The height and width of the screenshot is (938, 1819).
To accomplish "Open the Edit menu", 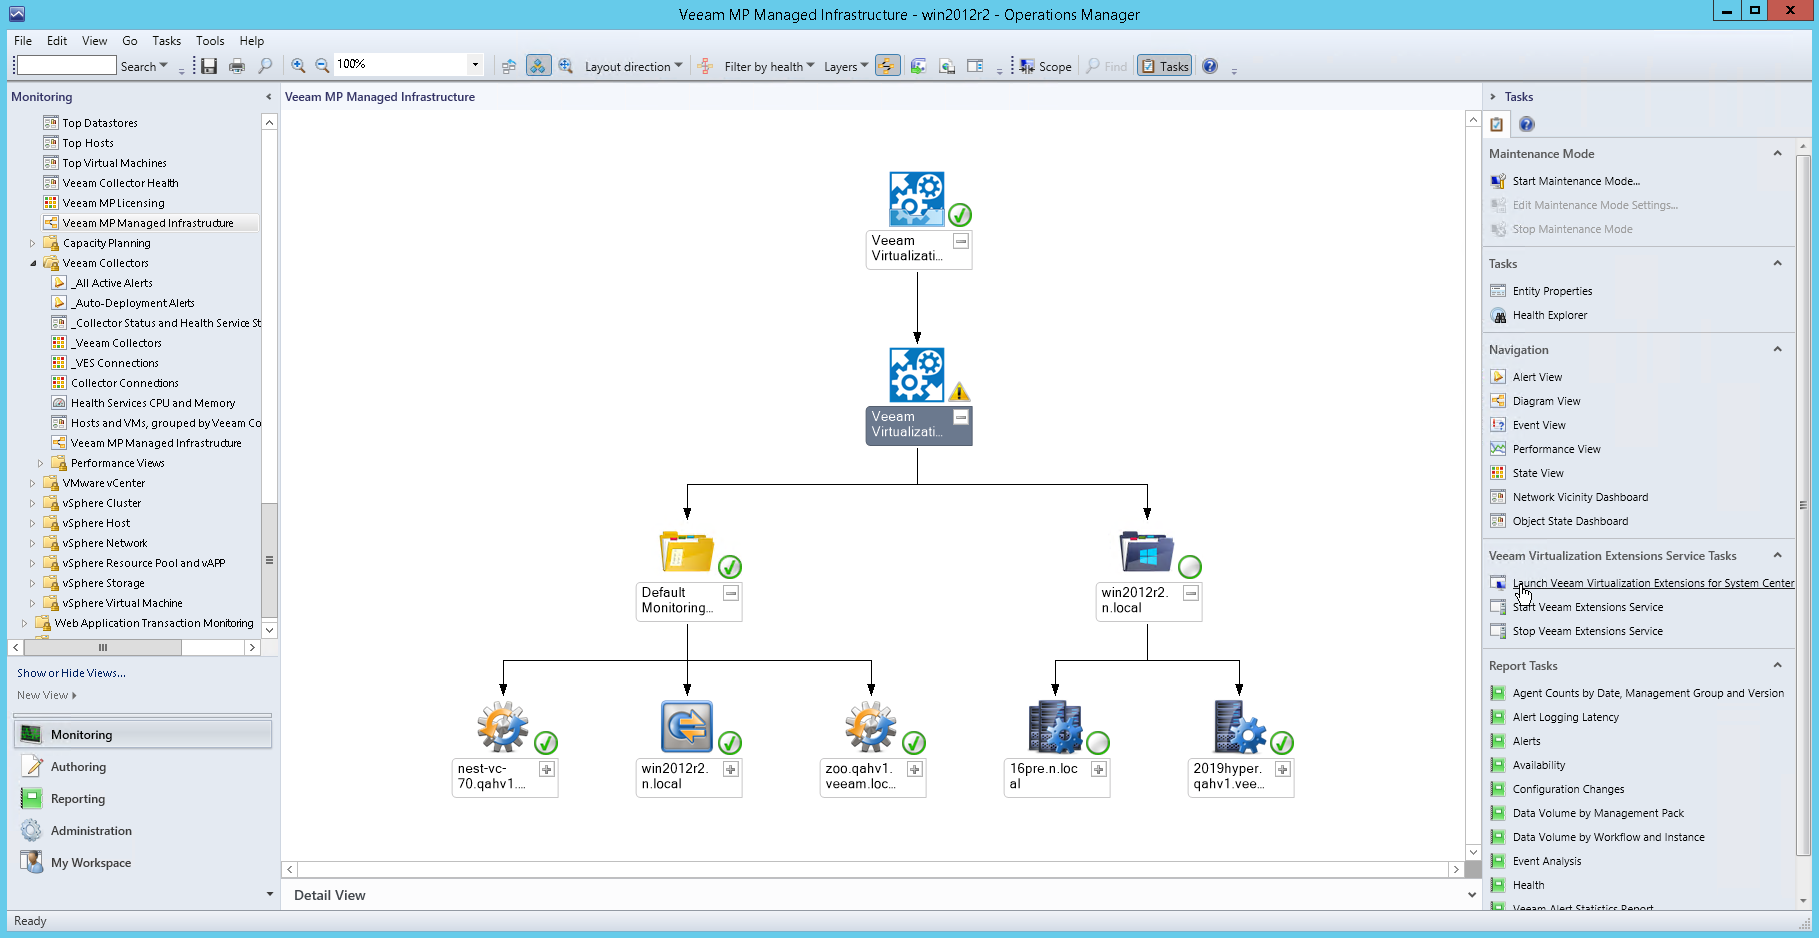I will pyautogui.click(x=57, y=41).
